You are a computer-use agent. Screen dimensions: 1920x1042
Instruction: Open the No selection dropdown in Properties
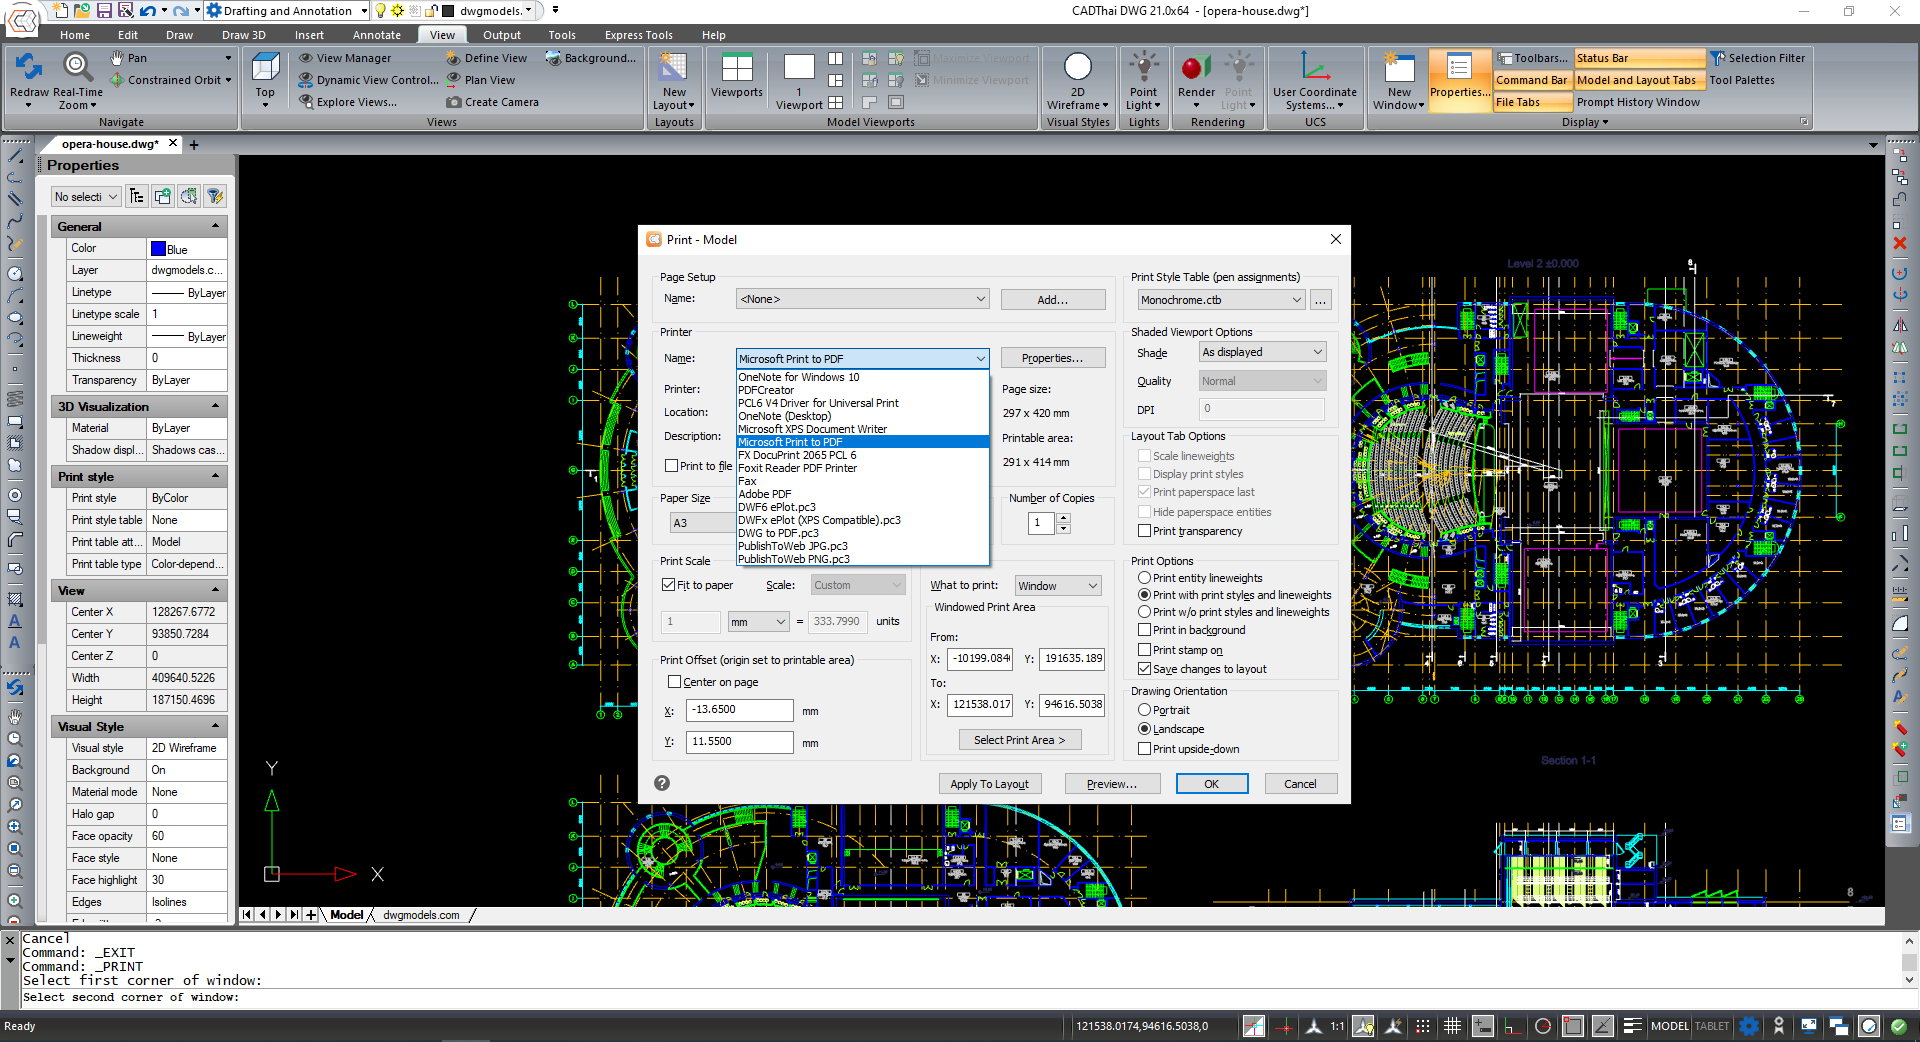pos(87,197)
